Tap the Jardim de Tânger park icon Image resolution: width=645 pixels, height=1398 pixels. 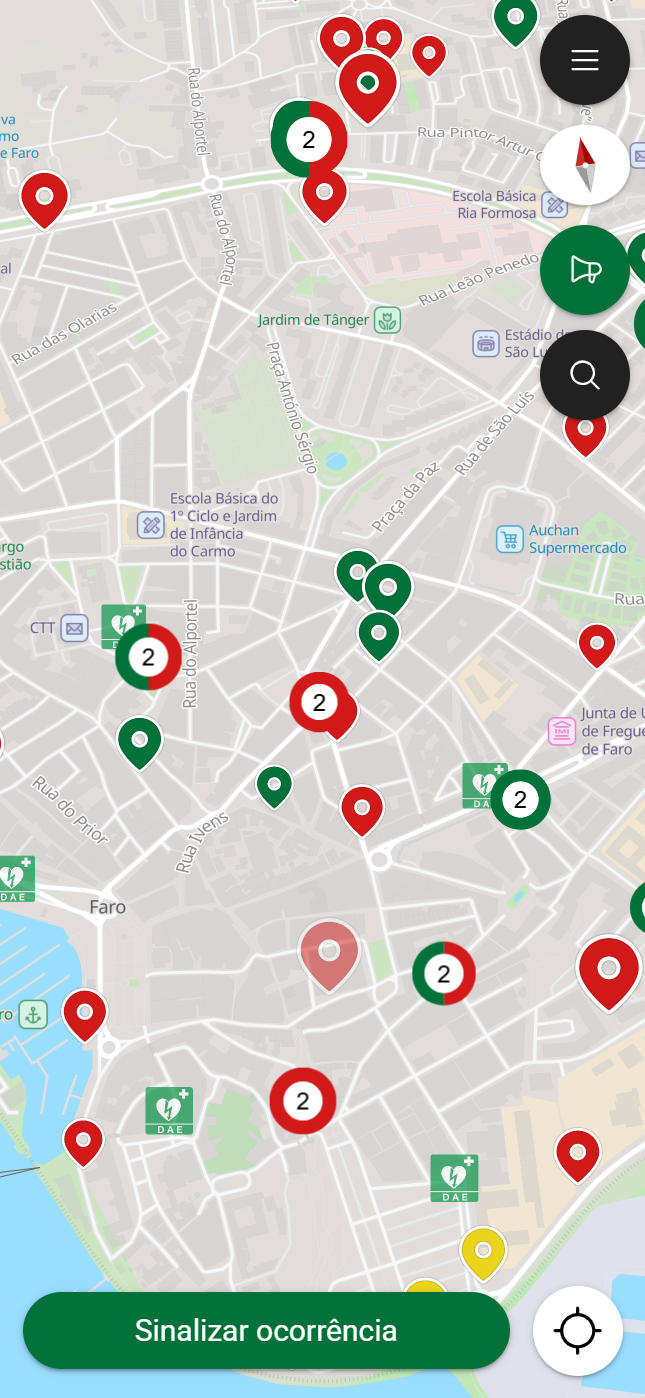point(387,321)
